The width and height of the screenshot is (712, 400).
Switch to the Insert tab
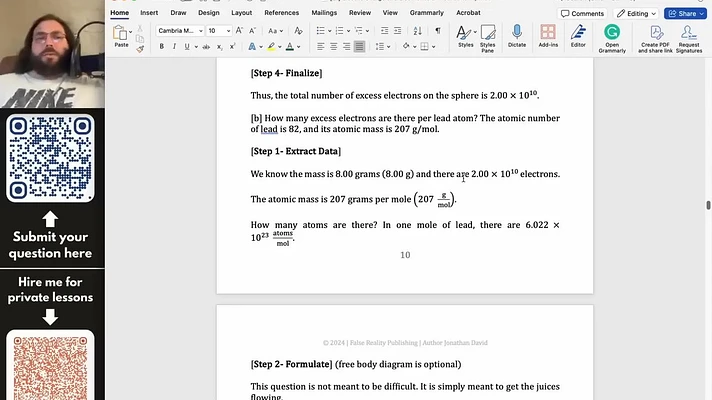click(149, 13)
